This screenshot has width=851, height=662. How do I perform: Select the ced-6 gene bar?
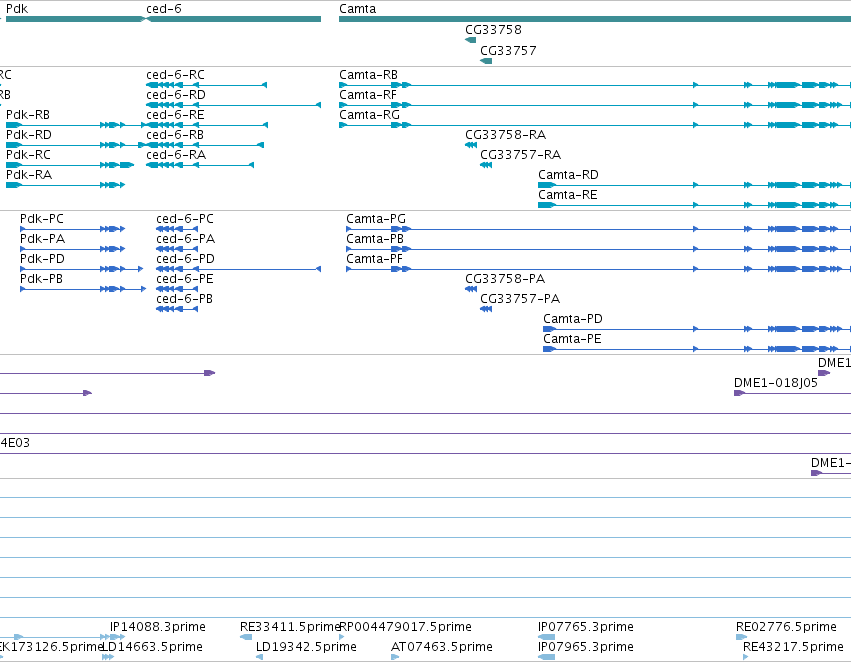[x=233, y=19]
